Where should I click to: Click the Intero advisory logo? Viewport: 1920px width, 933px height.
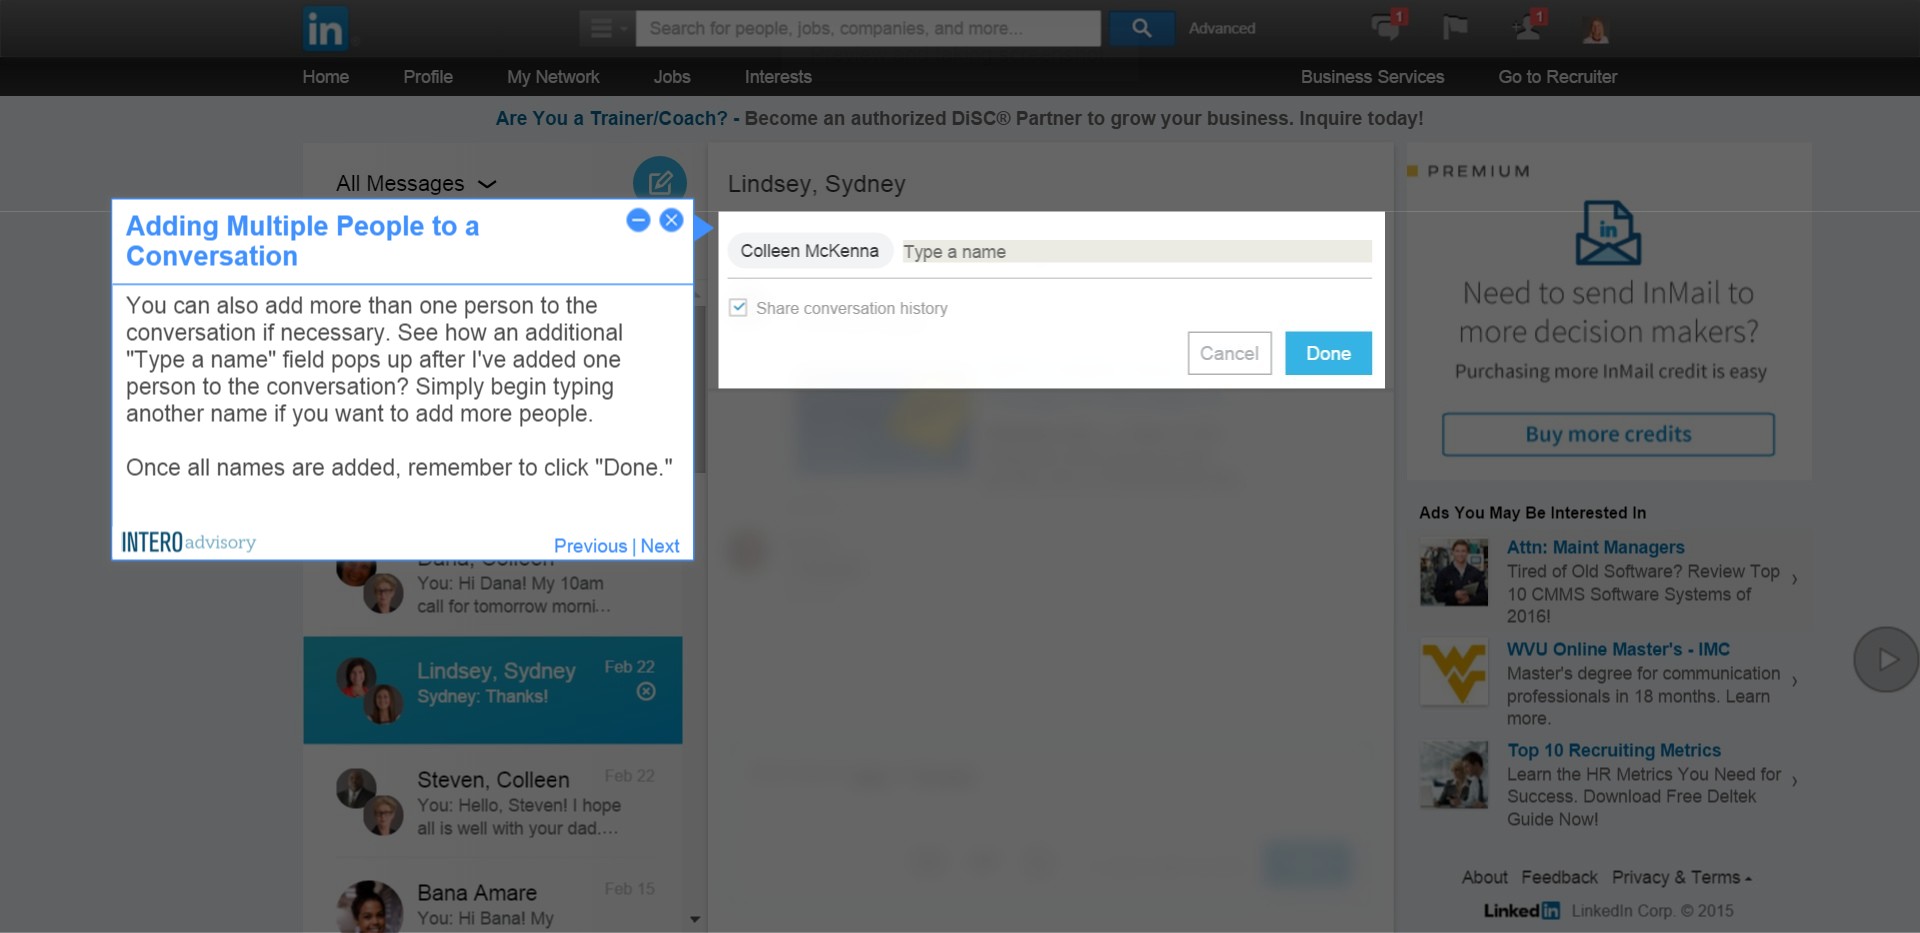coord(189,542)
